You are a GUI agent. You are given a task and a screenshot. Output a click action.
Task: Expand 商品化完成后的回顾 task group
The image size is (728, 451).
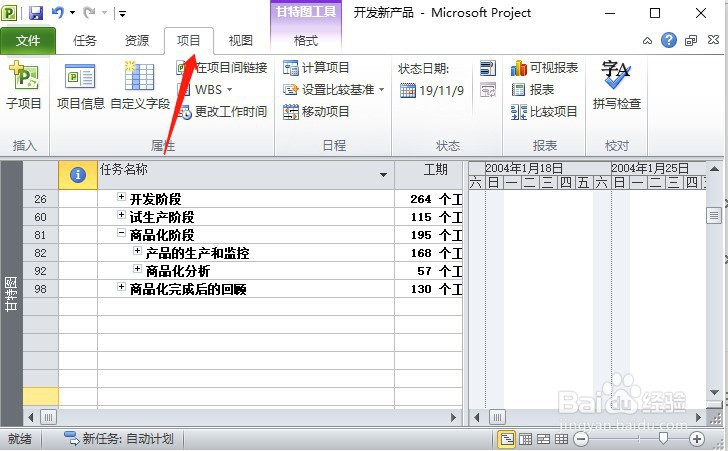121,287
